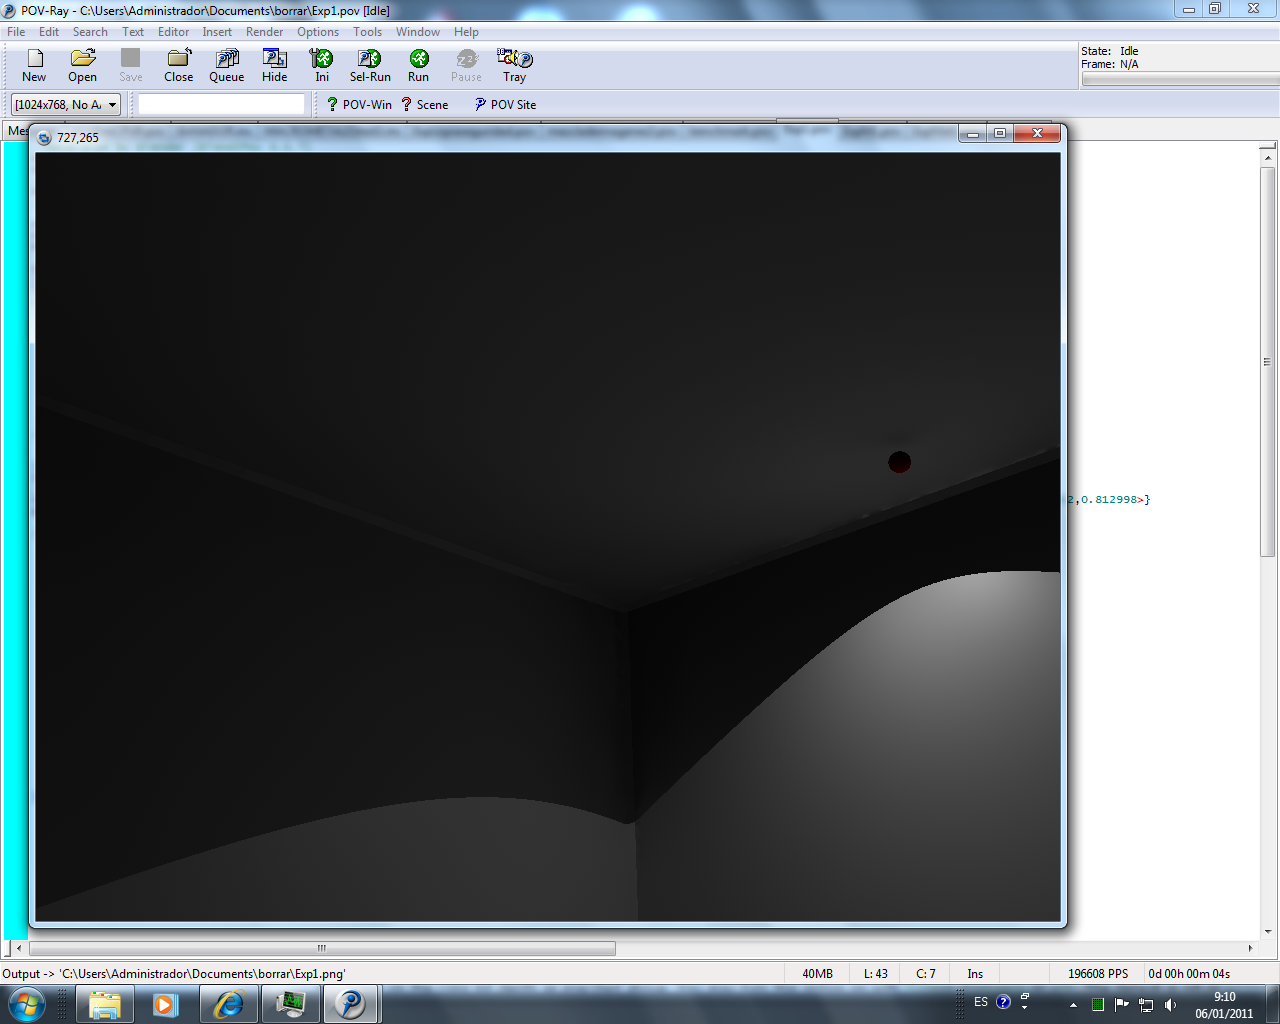Click the vertical editor scrollbar thumb
1280x1024 pixels.
(1267, 360)
